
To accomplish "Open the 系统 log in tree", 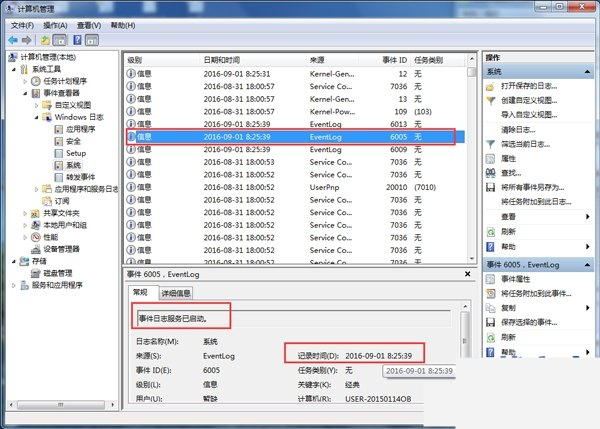I will pyautogui.click(x=73, y=165).
